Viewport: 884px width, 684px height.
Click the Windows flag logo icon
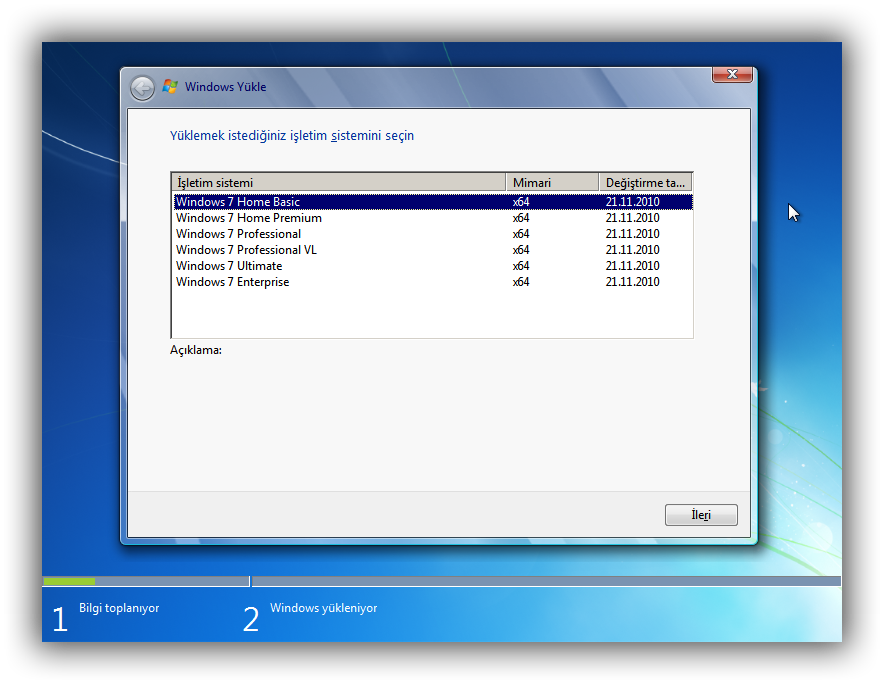pos(170,87)
